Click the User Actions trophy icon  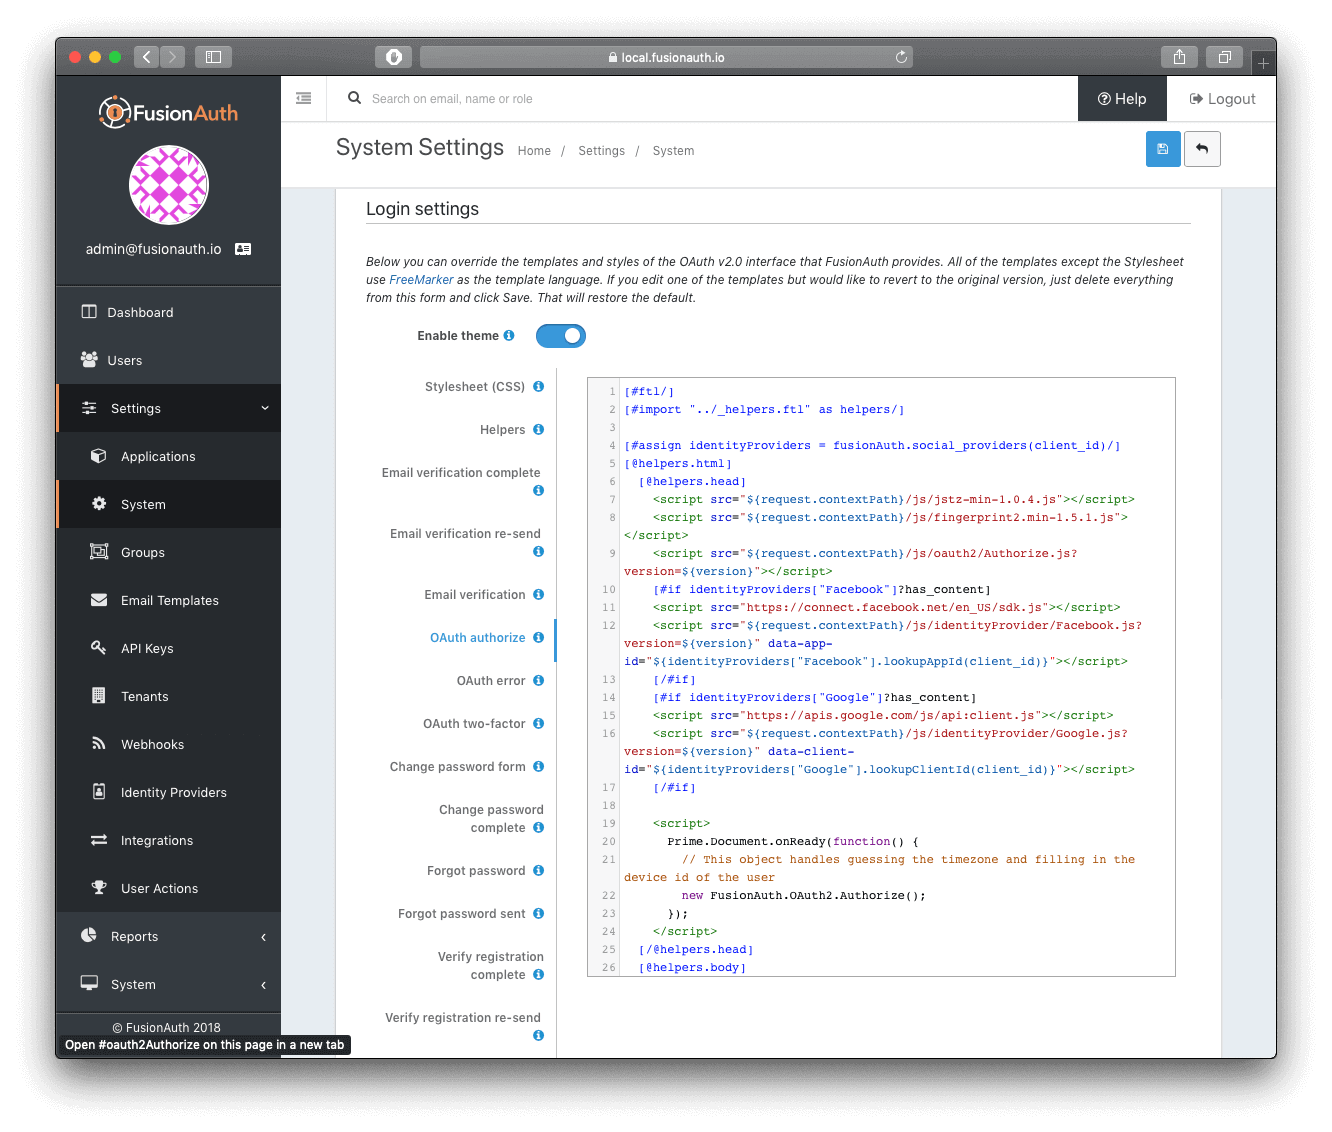point(99,888)
